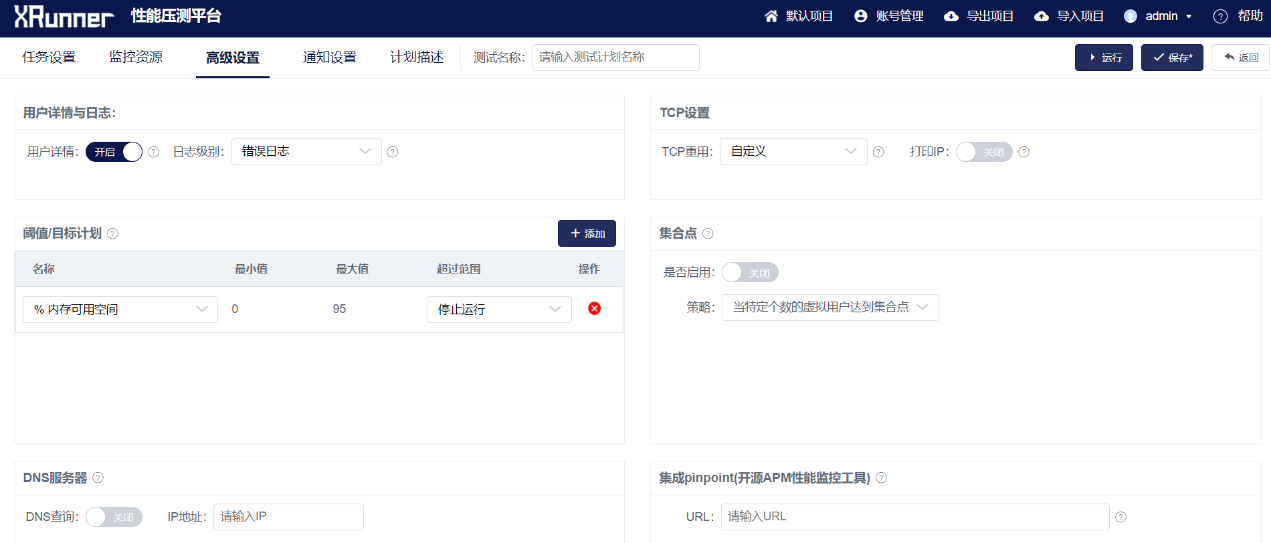This screenshot has height=543, width=1271.
Task: Expand the TCP重用 dropdown
Action: click(793, 152)
